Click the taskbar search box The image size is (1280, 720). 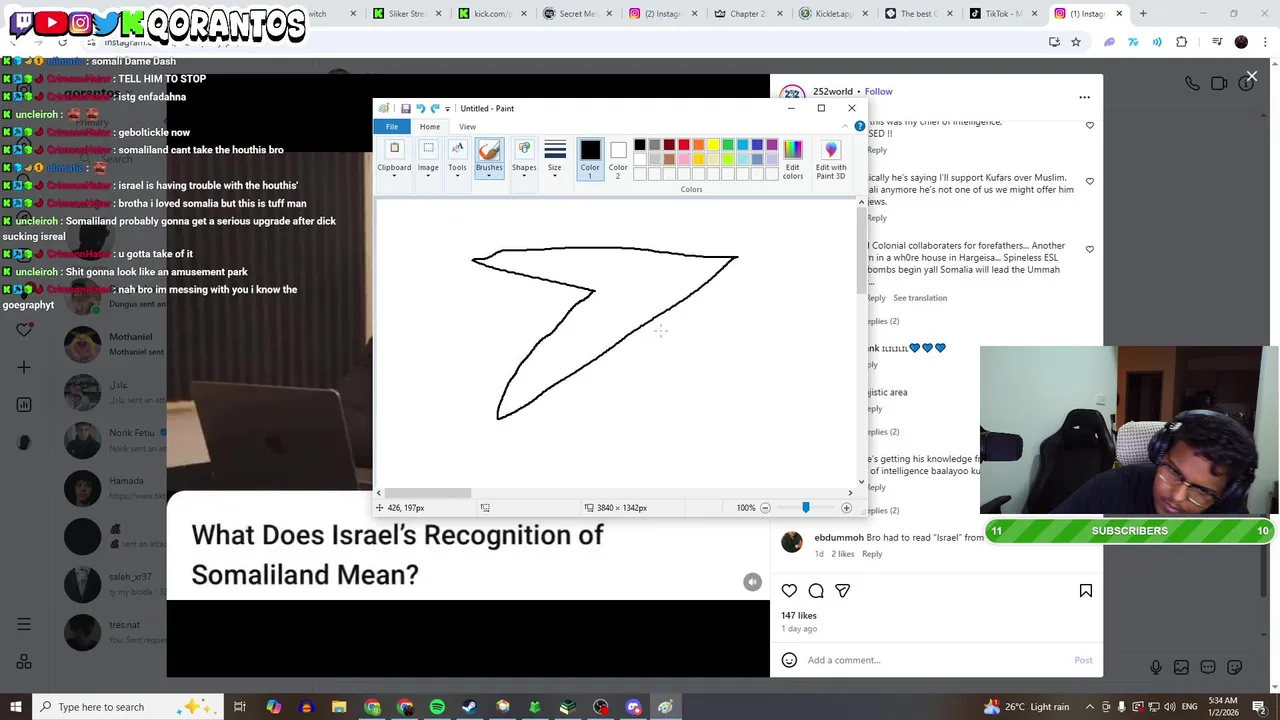[129, 707]
